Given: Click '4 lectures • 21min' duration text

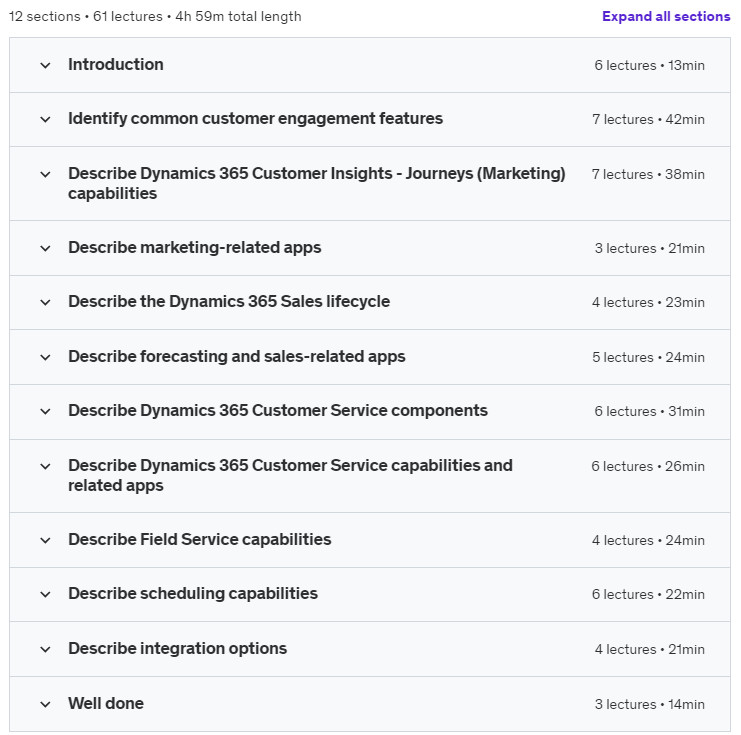Looking at the screenshot, I should (x=649, y=649).
